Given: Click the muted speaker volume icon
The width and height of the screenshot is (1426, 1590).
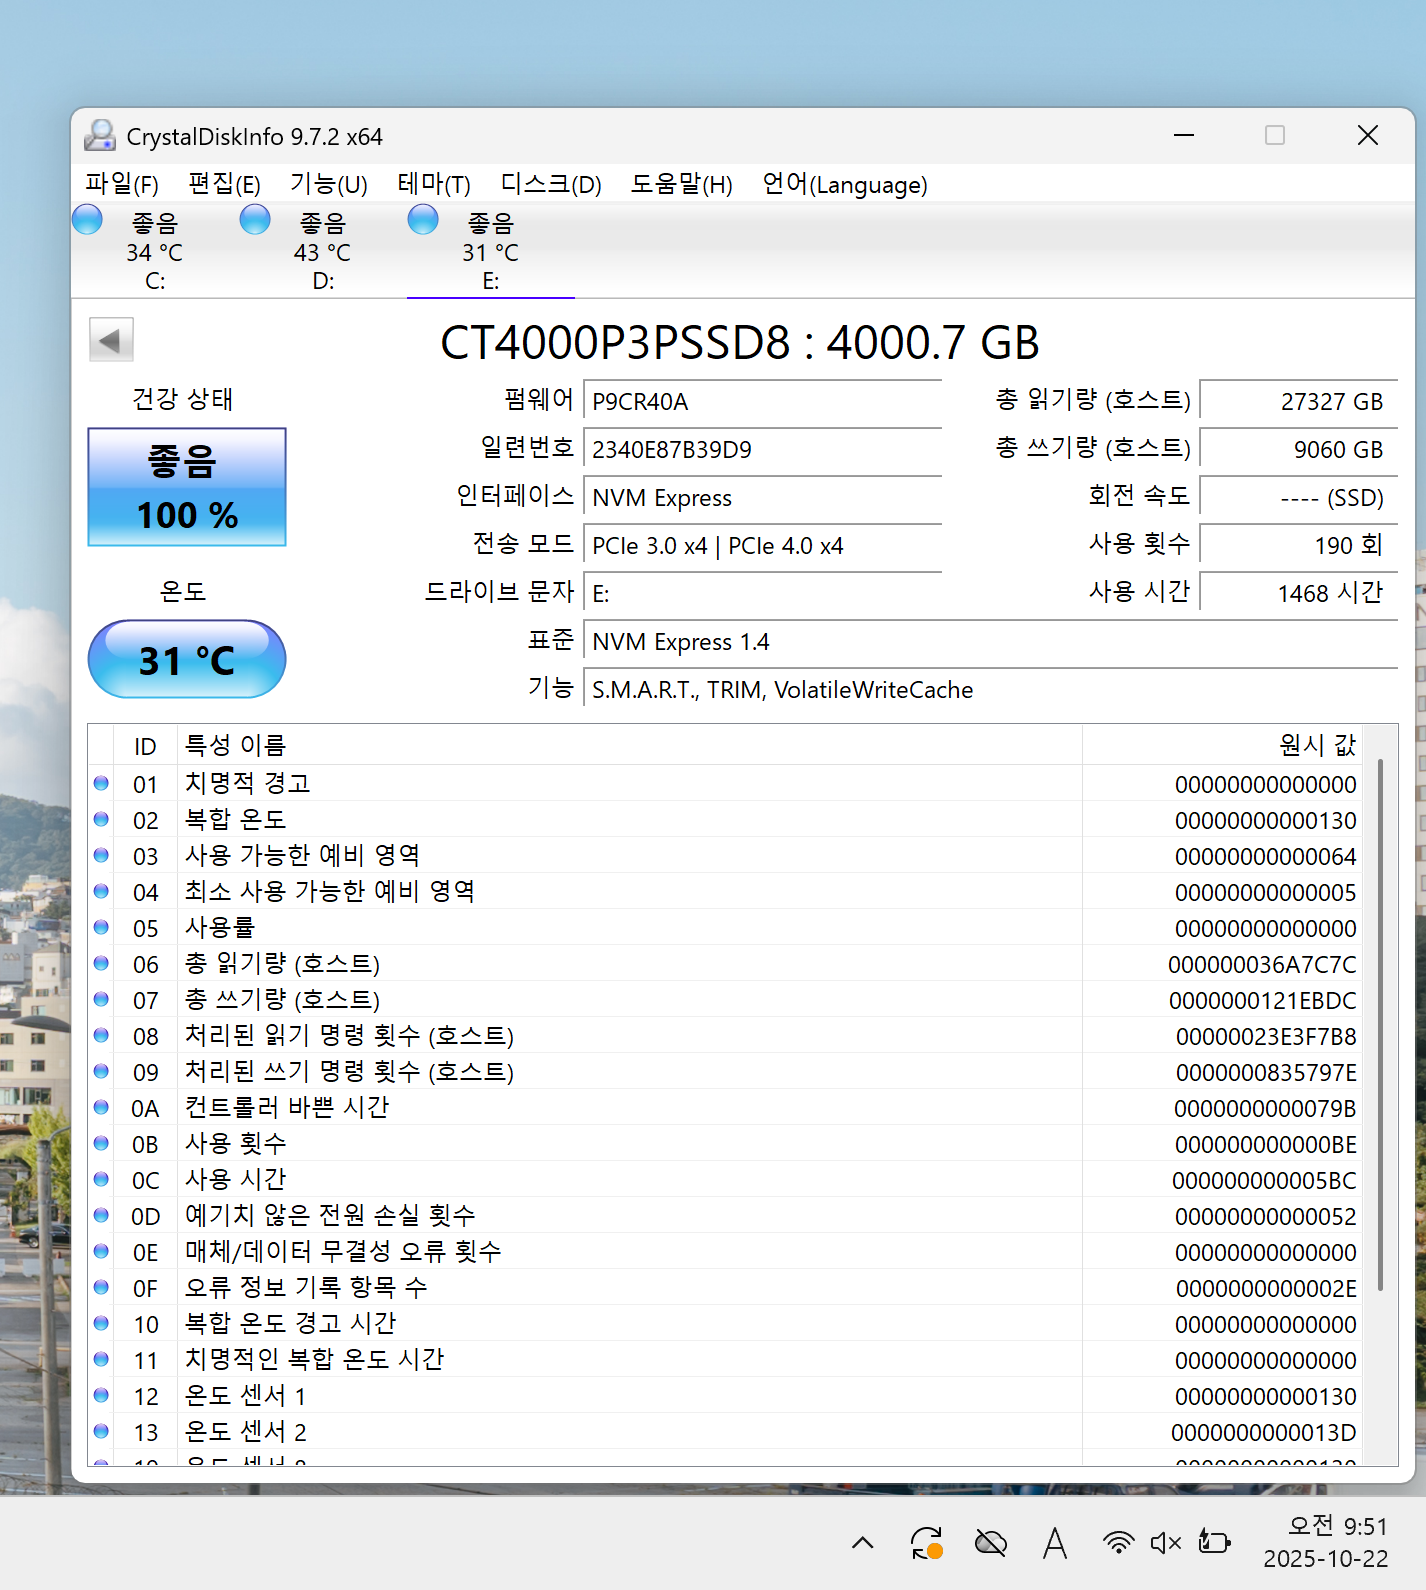Looking at the screenshot, I should pyautogui.click(x=1165, y=1543).
